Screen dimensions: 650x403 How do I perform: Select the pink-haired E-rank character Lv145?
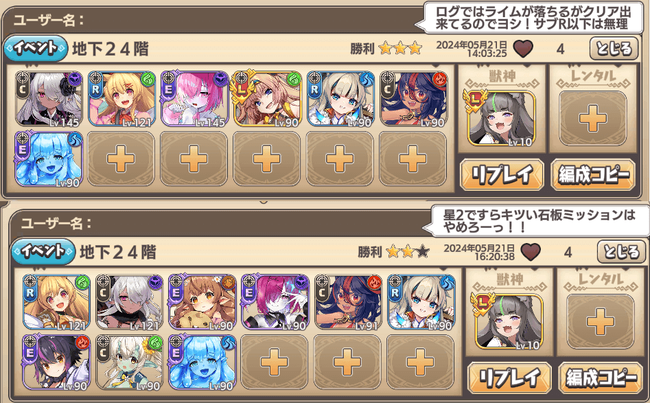(194, 99)
